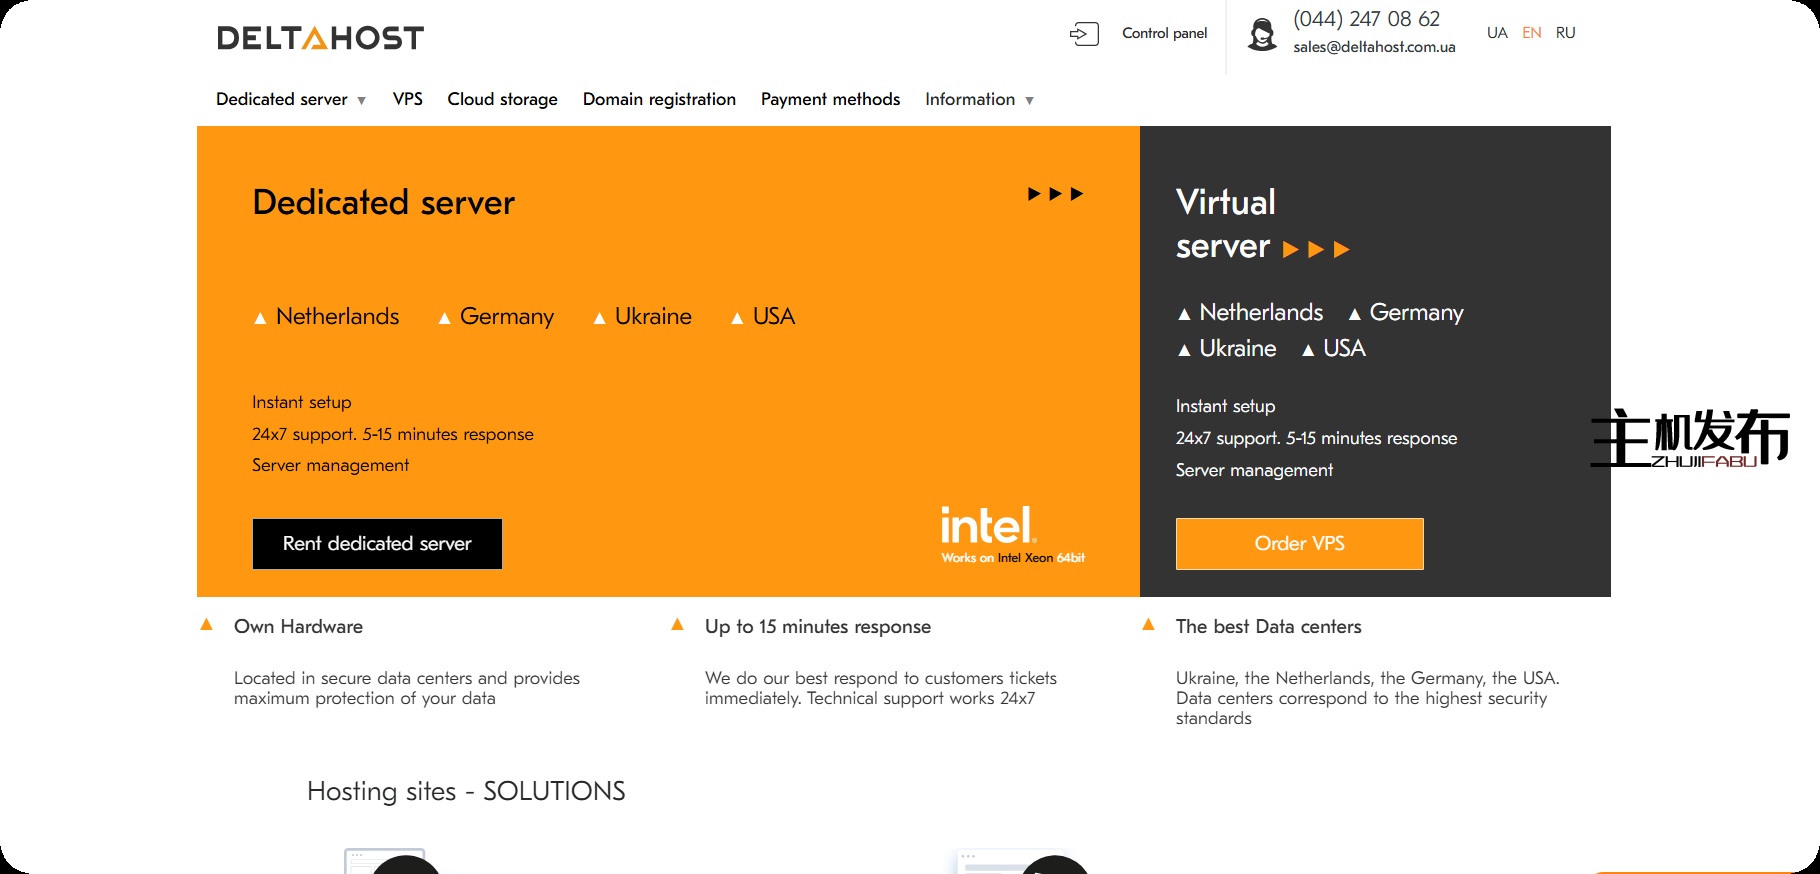Viewport: 1820px width, 874px height.
Task: Click the control panel login icon
Action: pyautogui.click(x=1084, y=34)
